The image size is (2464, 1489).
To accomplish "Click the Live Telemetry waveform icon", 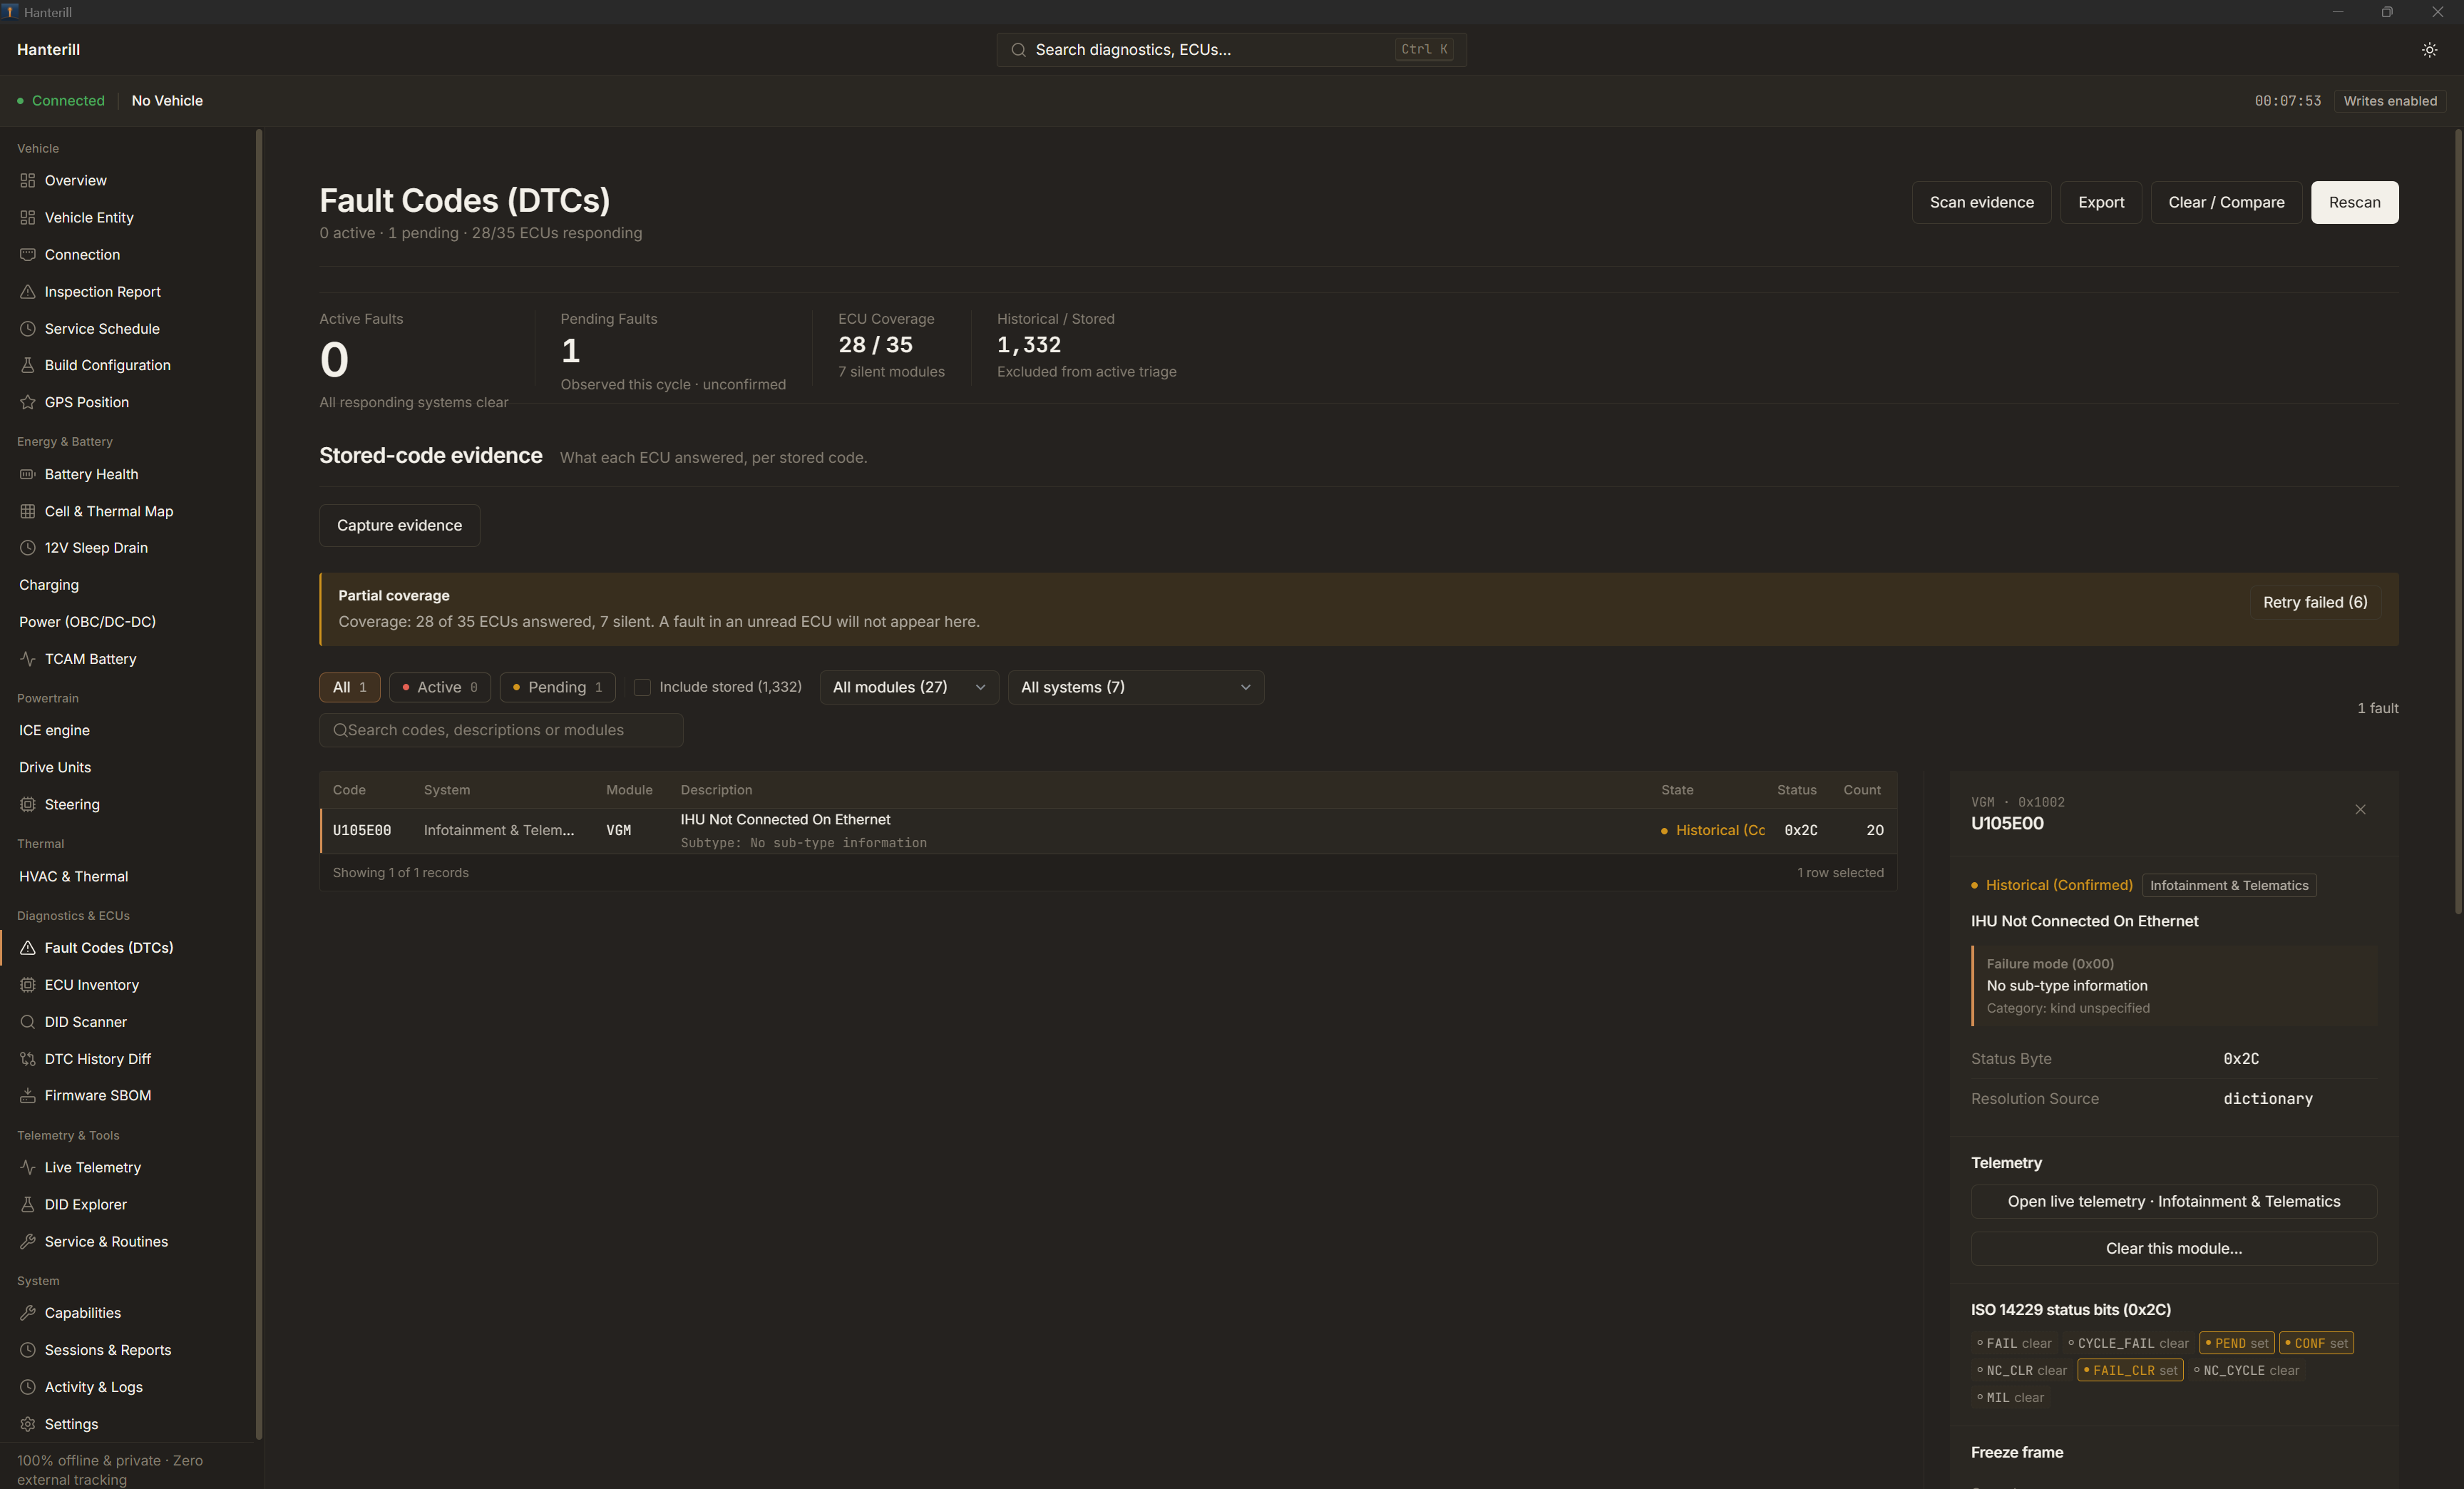I will click(x=28, y=1167).
